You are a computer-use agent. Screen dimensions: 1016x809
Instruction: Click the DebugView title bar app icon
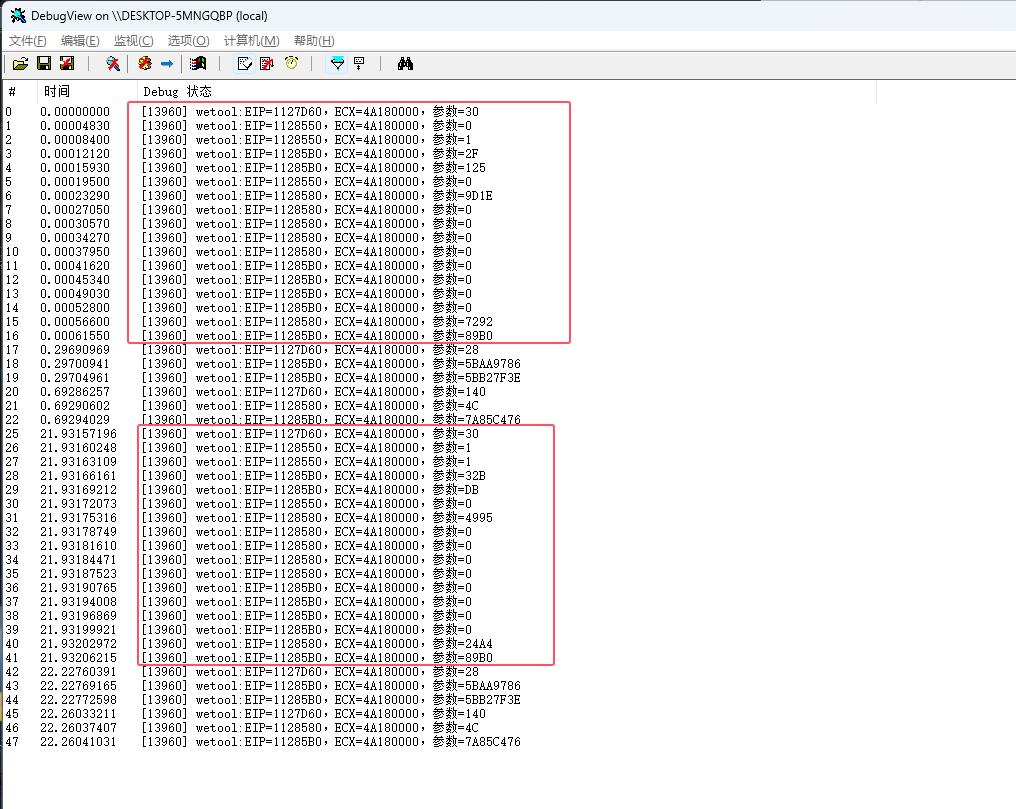click(x=18, y=16)
